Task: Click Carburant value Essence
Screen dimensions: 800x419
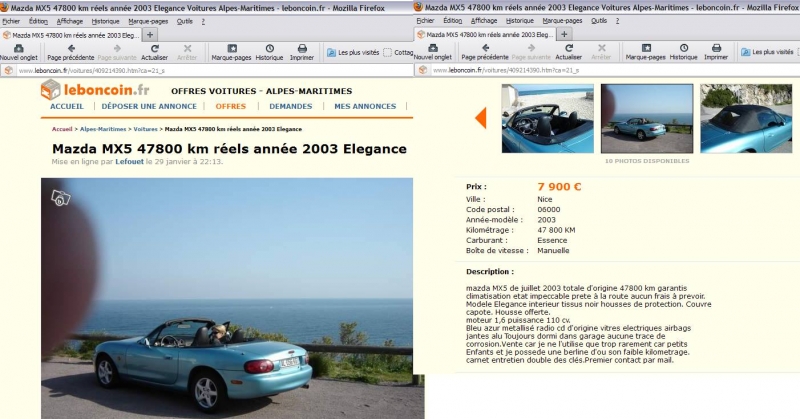Action: tap(552, 240)
